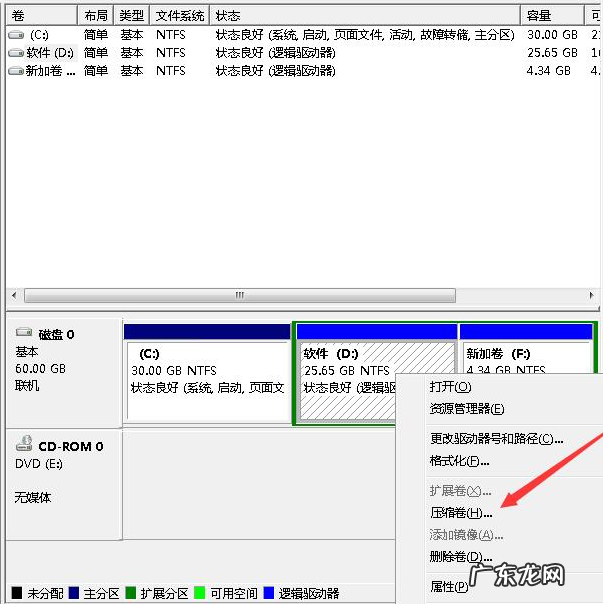
Task: Click the 软件 (D:) volume name in list
Action: (50, 53)
